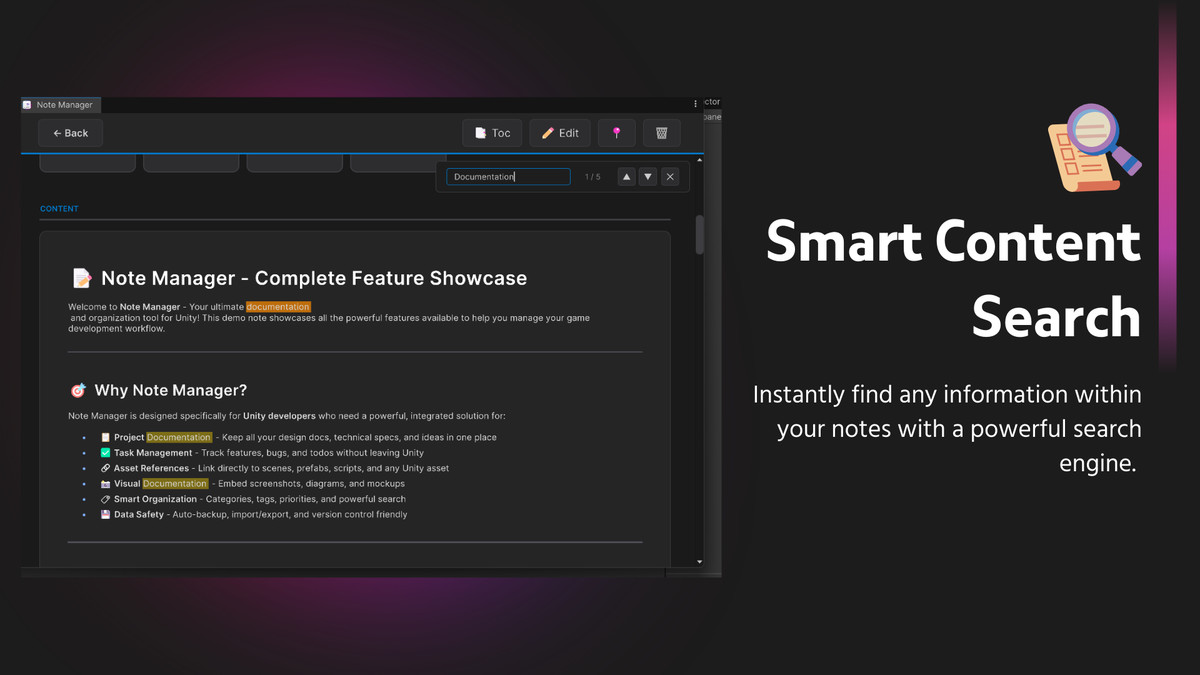Click highlighted Documentation in Visual Documentation row

click(175, 483)
